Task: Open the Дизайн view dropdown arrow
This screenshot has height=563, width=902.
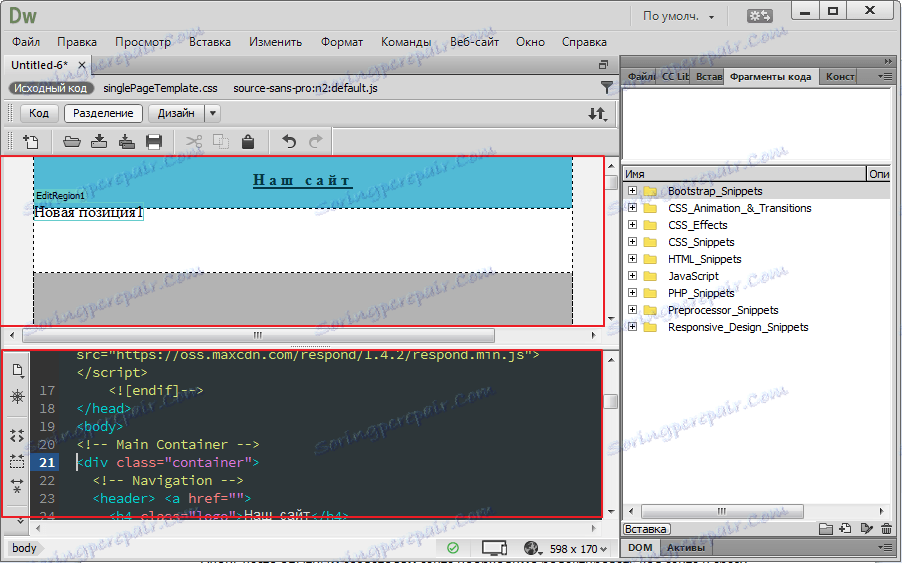Action: coord(213,113)
